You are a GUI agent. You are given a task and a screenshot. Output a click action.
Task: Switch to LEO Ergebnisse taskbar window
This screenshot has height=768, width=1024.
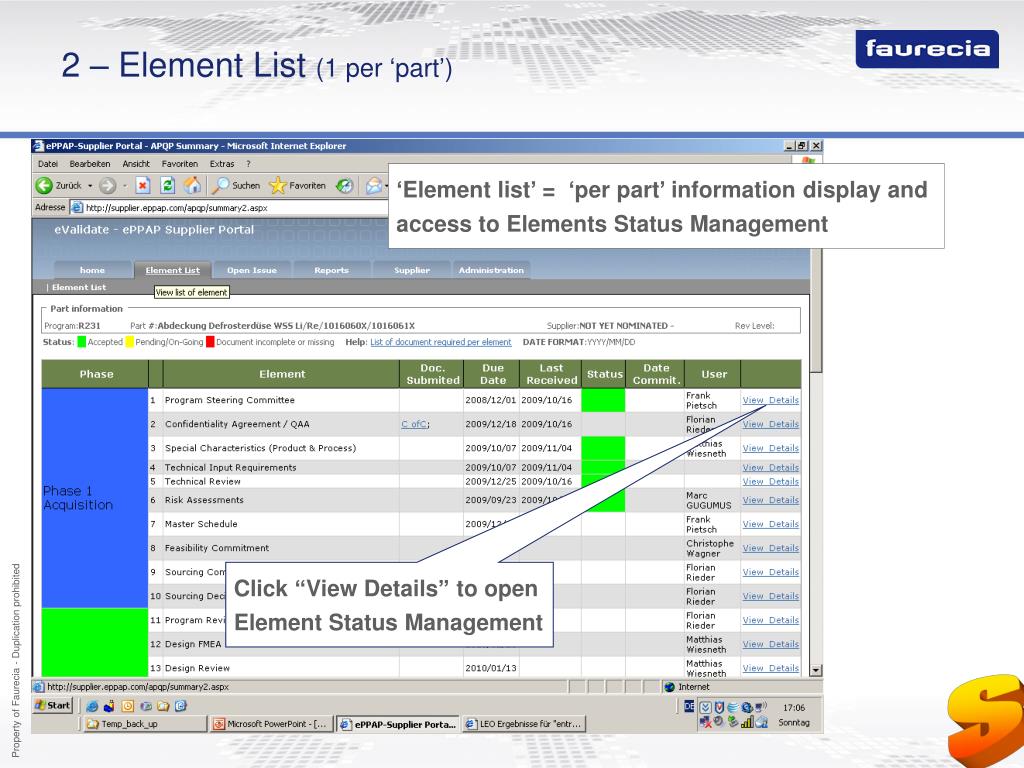(524, 724)
